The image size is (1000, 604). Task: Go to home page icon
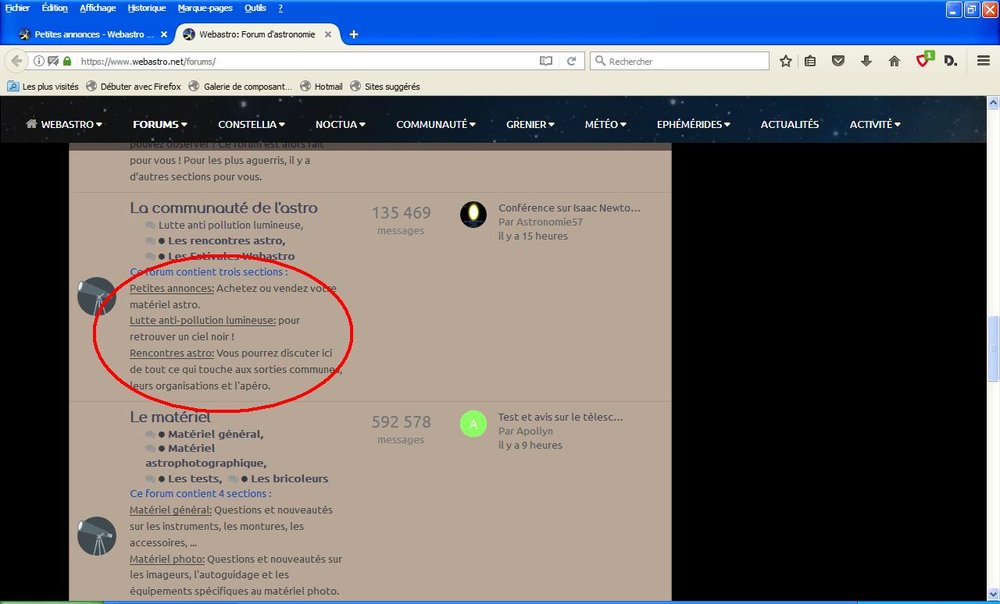click(894, 61)
